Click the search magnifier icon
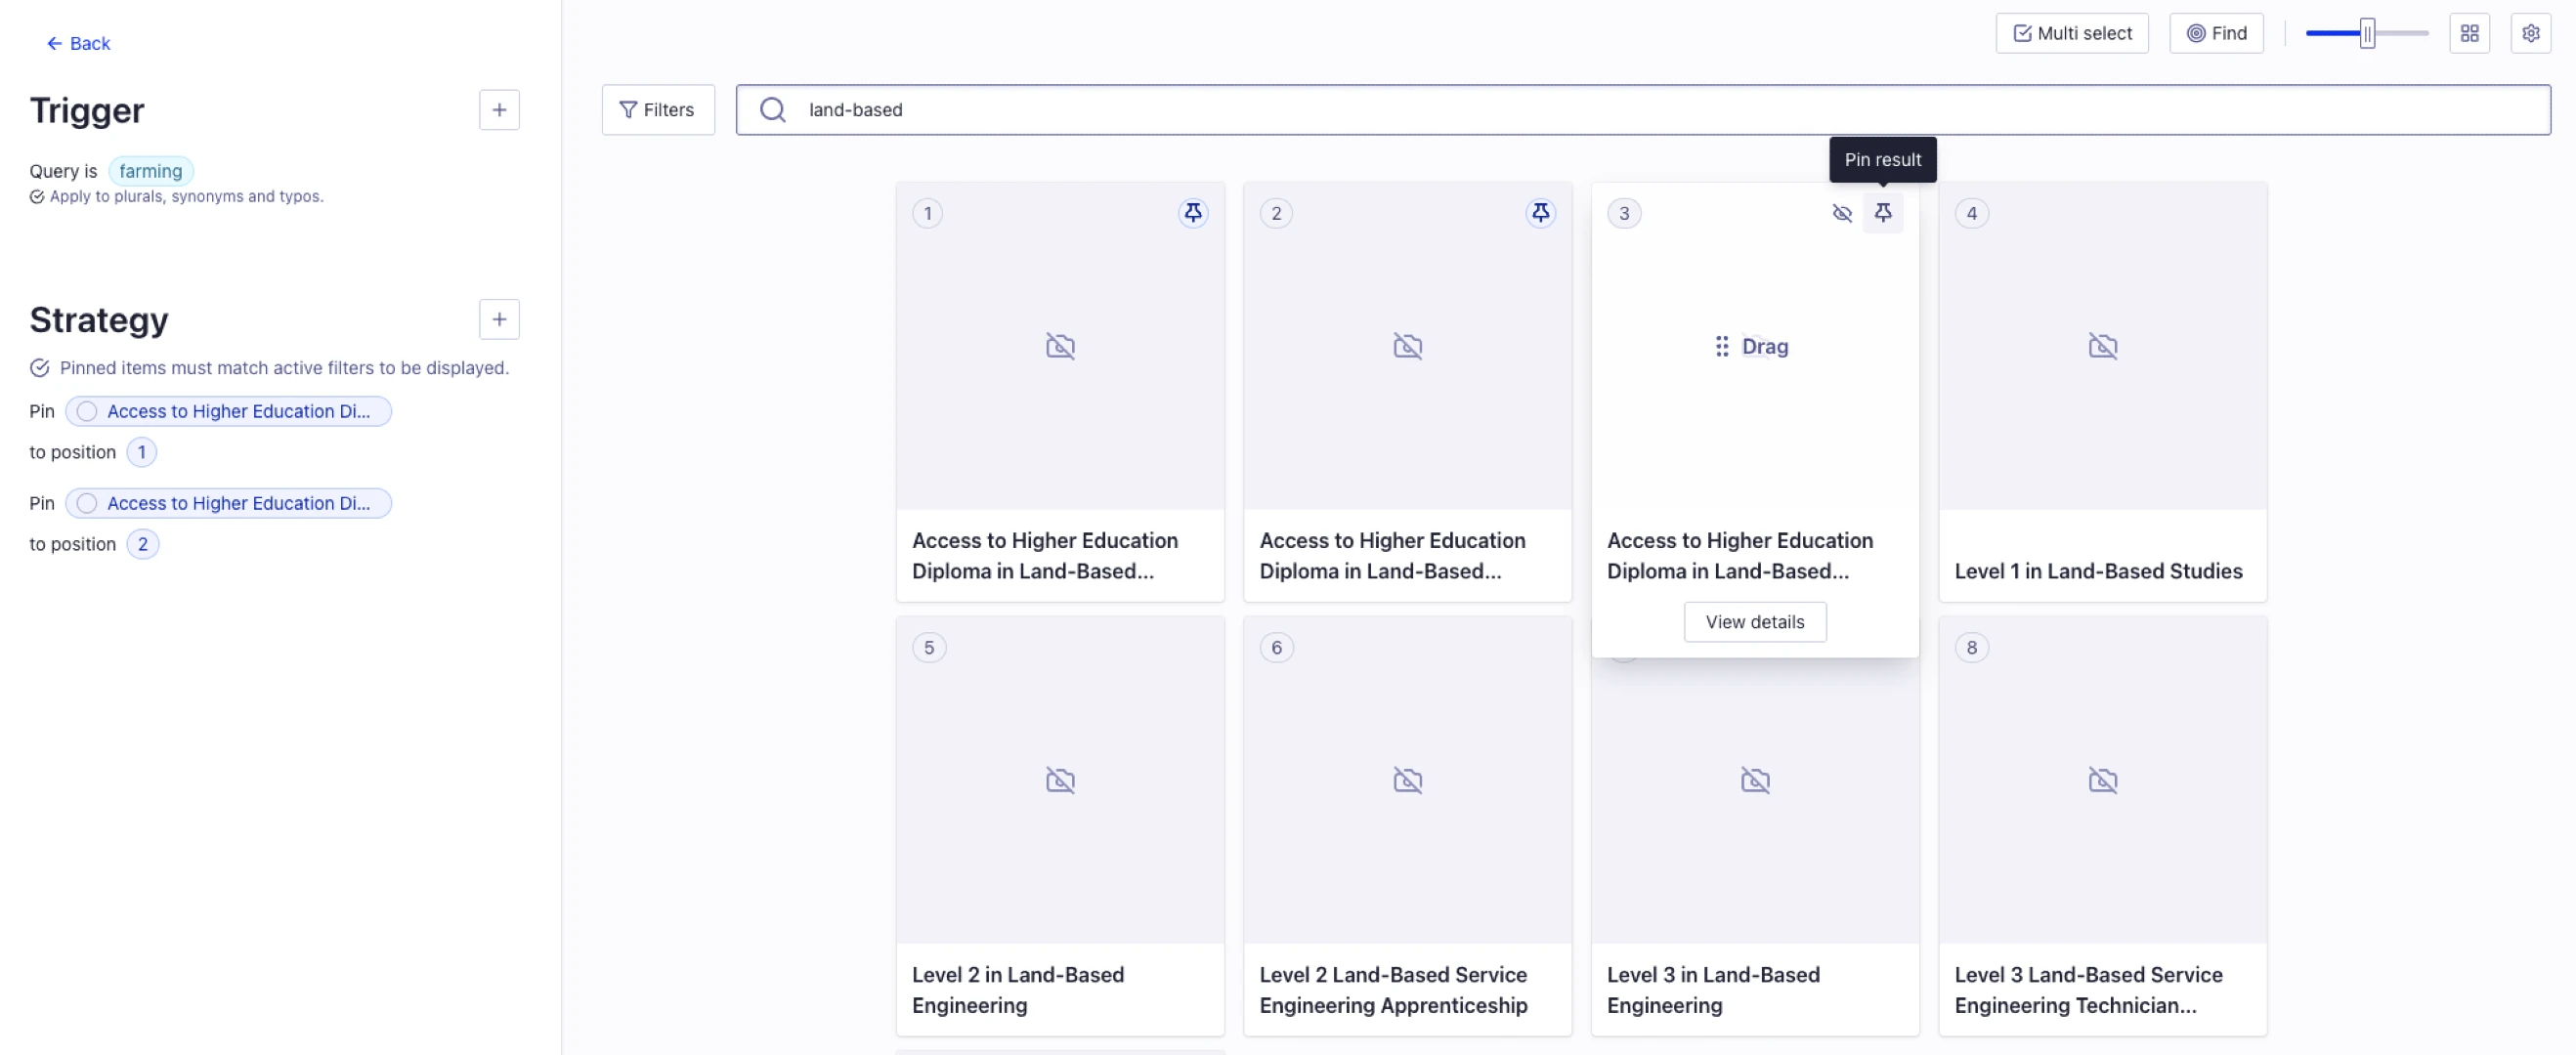2576x1055 pixels. click(771, 109)
